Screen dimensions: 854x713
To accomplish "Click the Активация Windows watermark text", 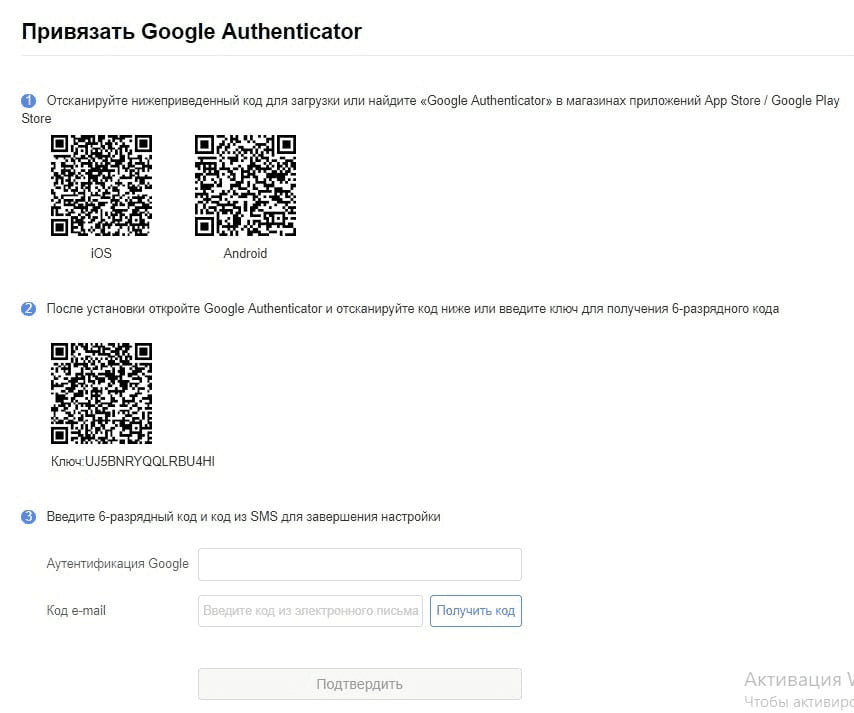I will (798, 680).
